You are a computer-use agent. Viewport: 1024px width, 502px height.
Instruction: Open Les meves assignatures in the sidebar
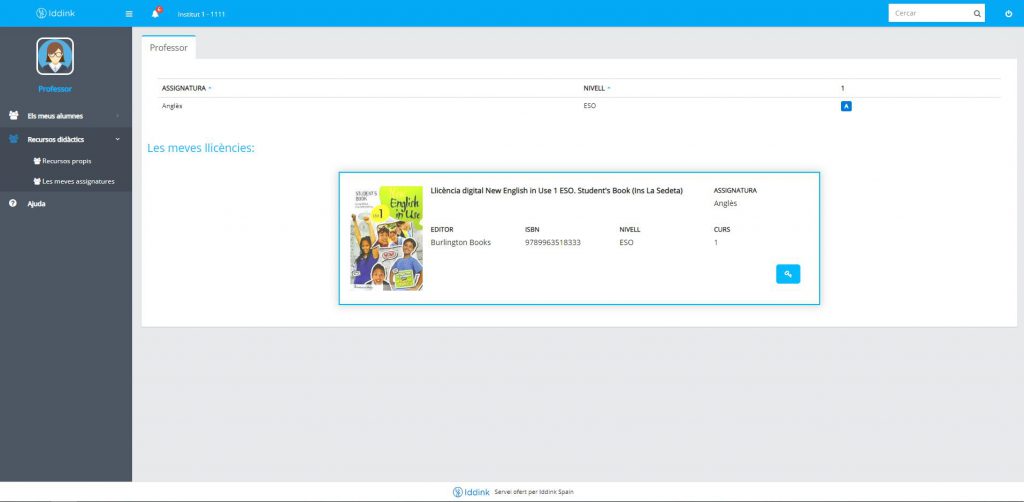[78, 181]
